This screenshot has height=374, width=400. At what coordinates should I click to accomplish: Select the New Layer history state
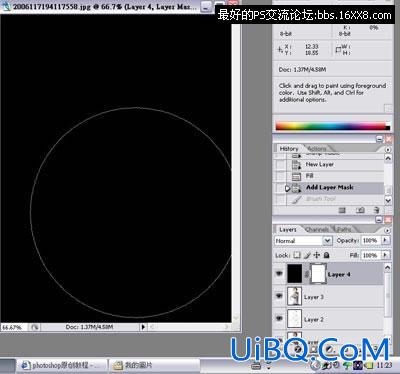tap(335, 164)
